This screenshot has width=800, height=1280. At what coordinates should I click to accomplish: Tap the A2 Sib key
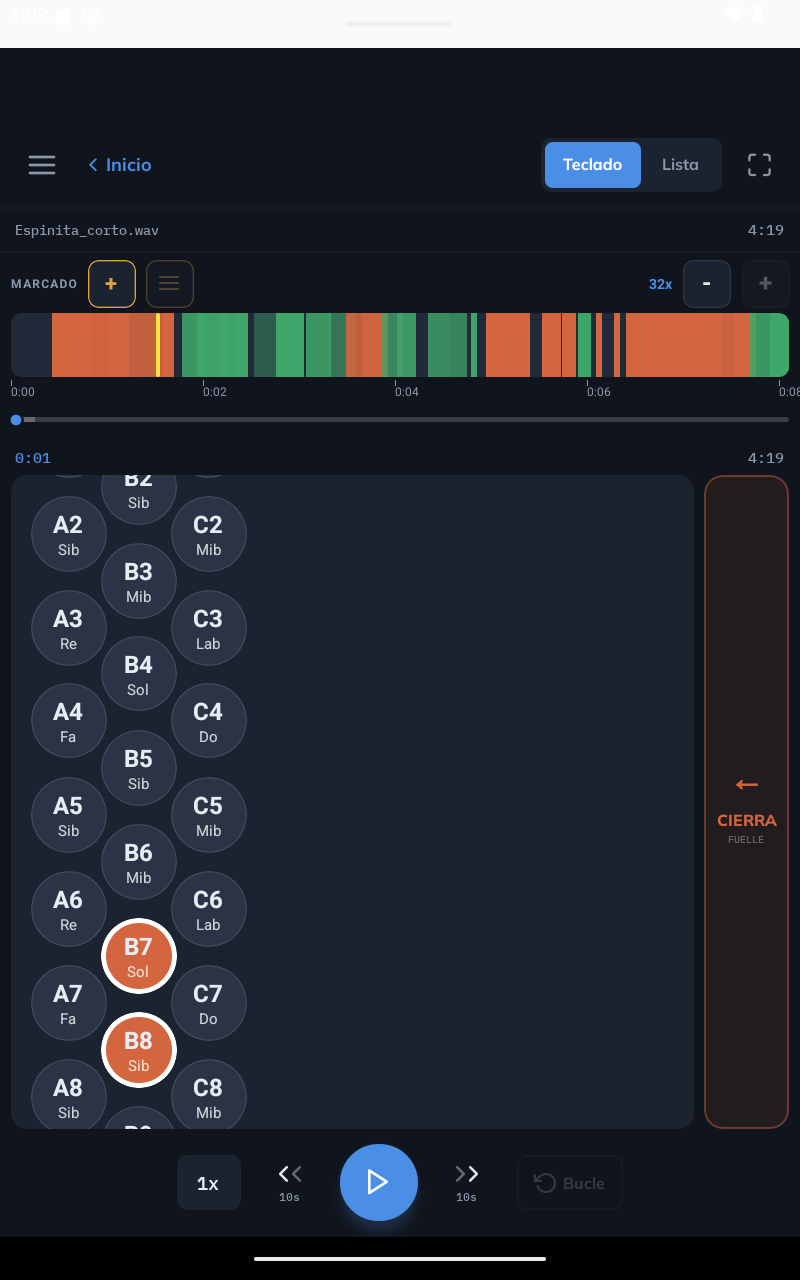click(69, 534)
